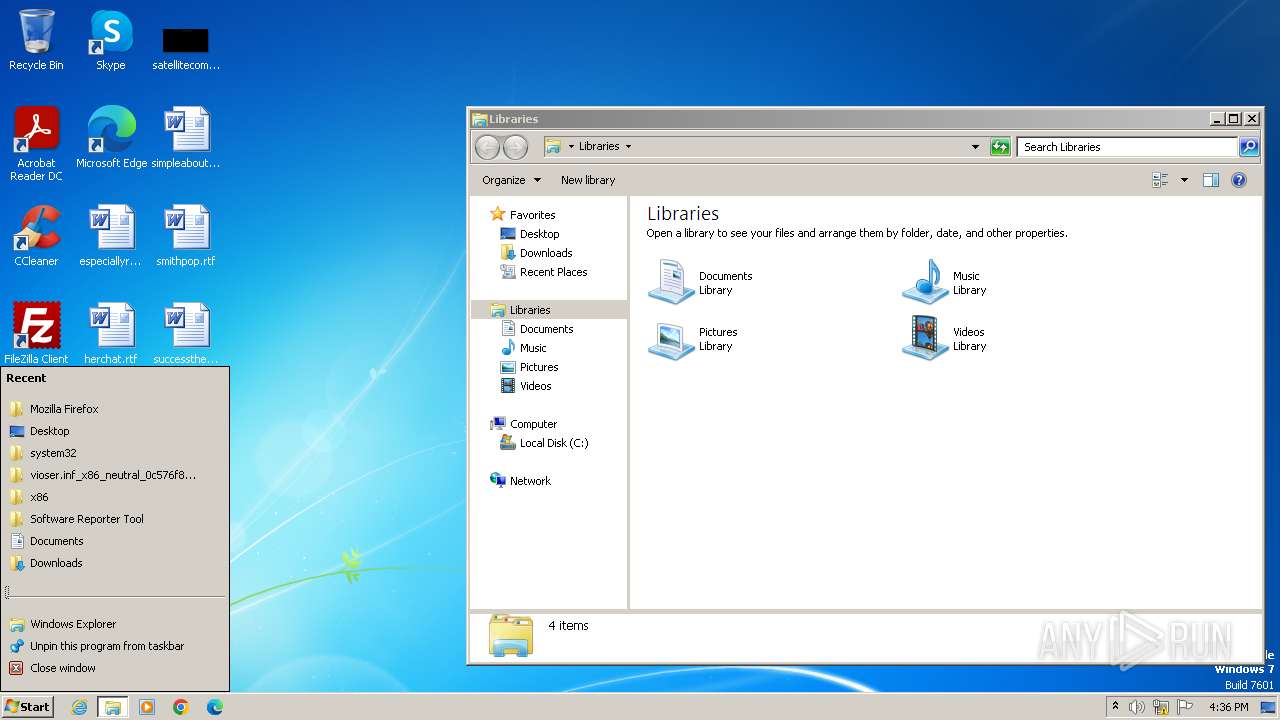Expand Libraries breadcrumb arrow
1280x720 pixels.
pos(628,147)
